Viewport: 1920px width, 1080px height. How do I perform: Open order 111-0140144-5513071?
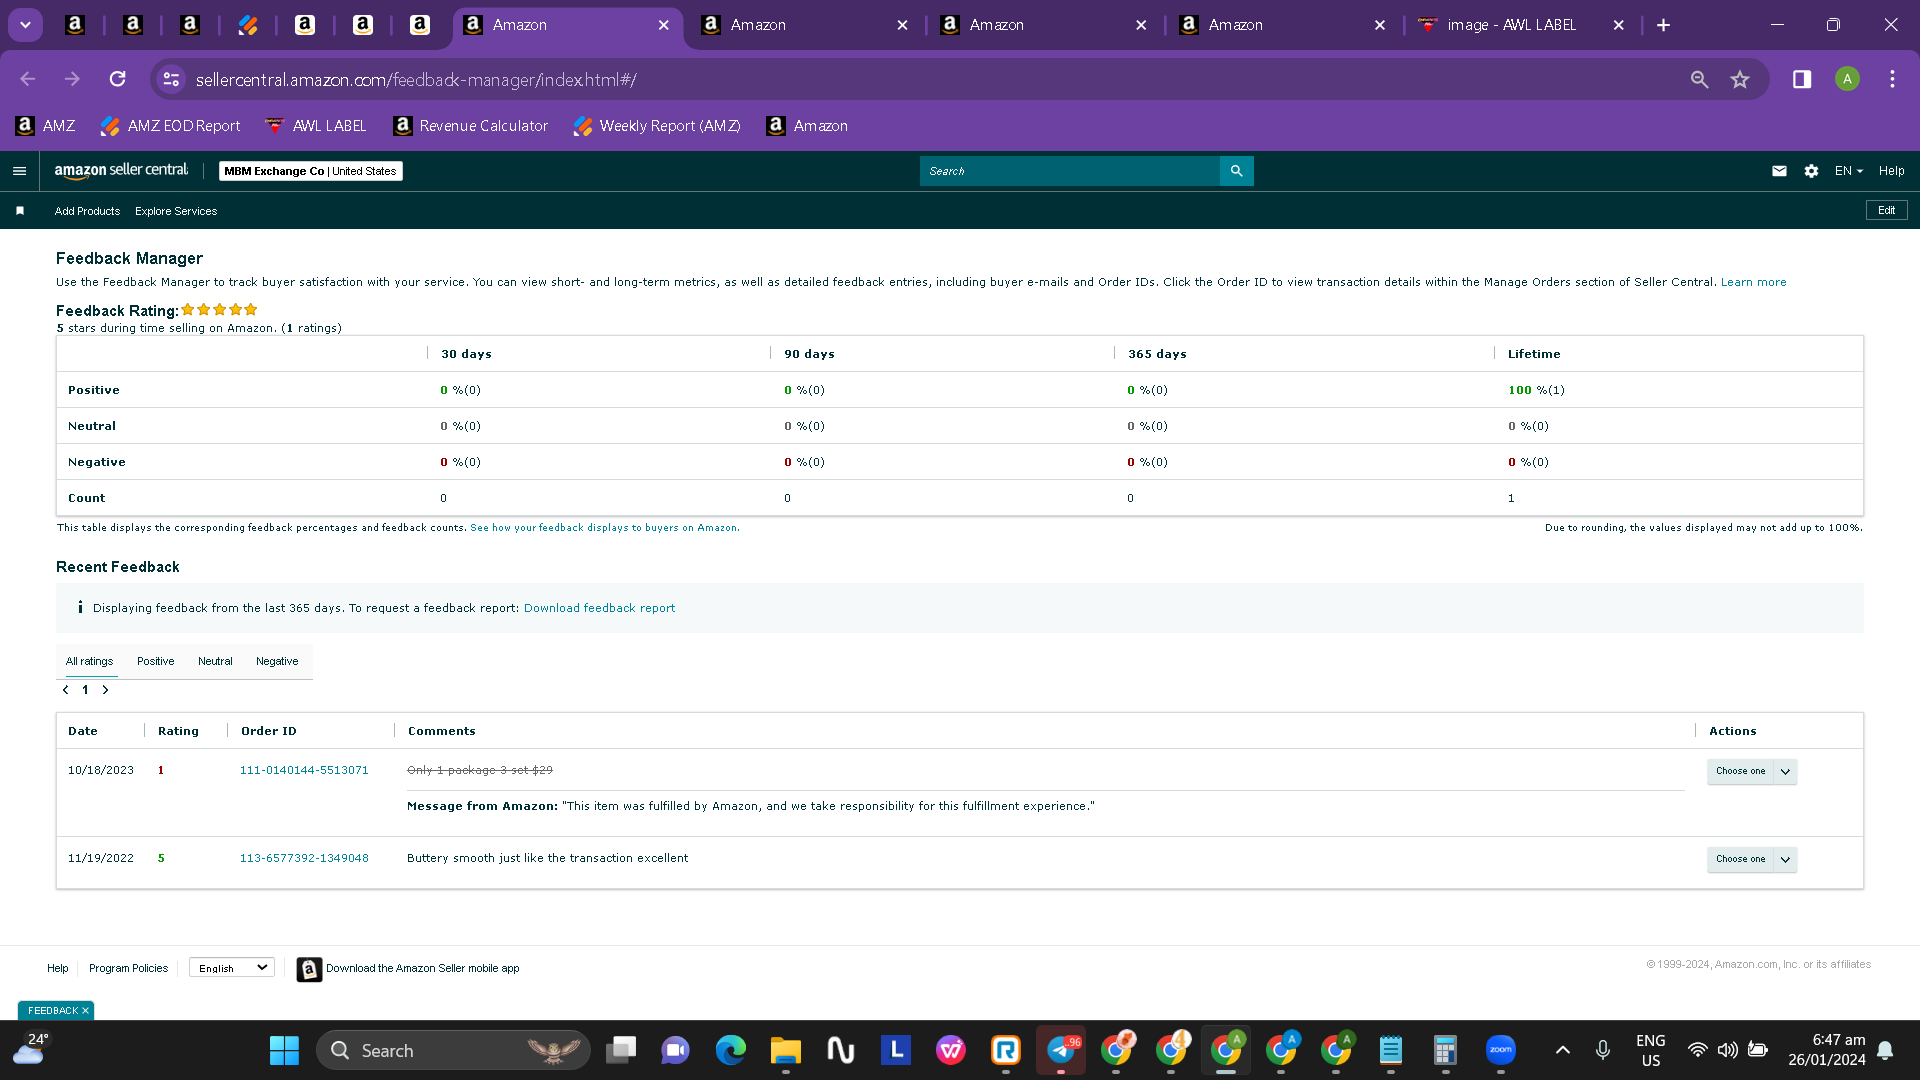304,771
